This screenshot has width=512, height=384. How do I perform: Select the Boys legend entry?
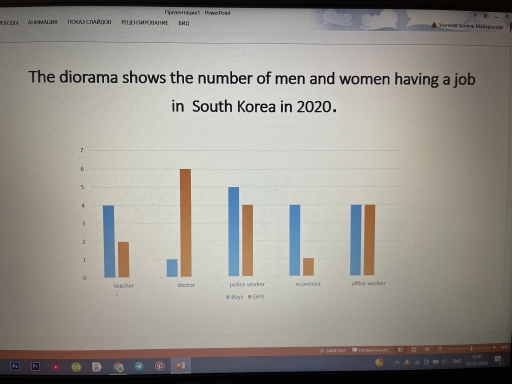pos(235,297)
